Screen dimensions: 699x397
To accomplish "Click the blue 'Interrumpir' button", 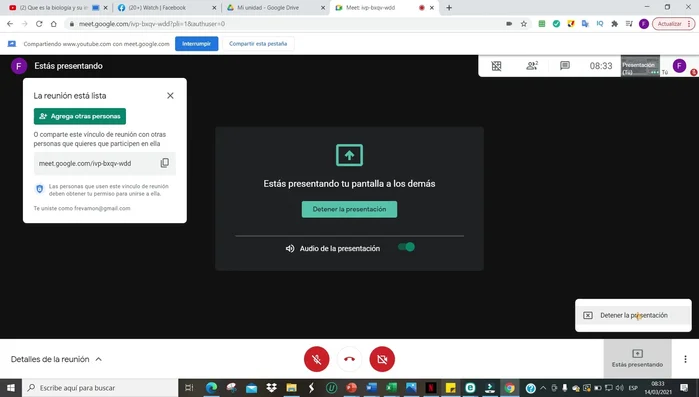I will [x=197, y=44].
